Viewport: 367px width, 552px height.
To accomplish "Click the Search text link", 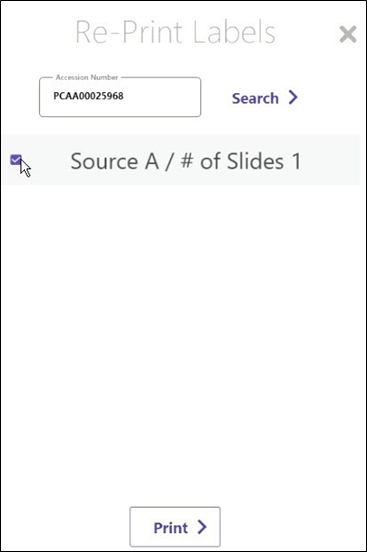I will 255,98.
